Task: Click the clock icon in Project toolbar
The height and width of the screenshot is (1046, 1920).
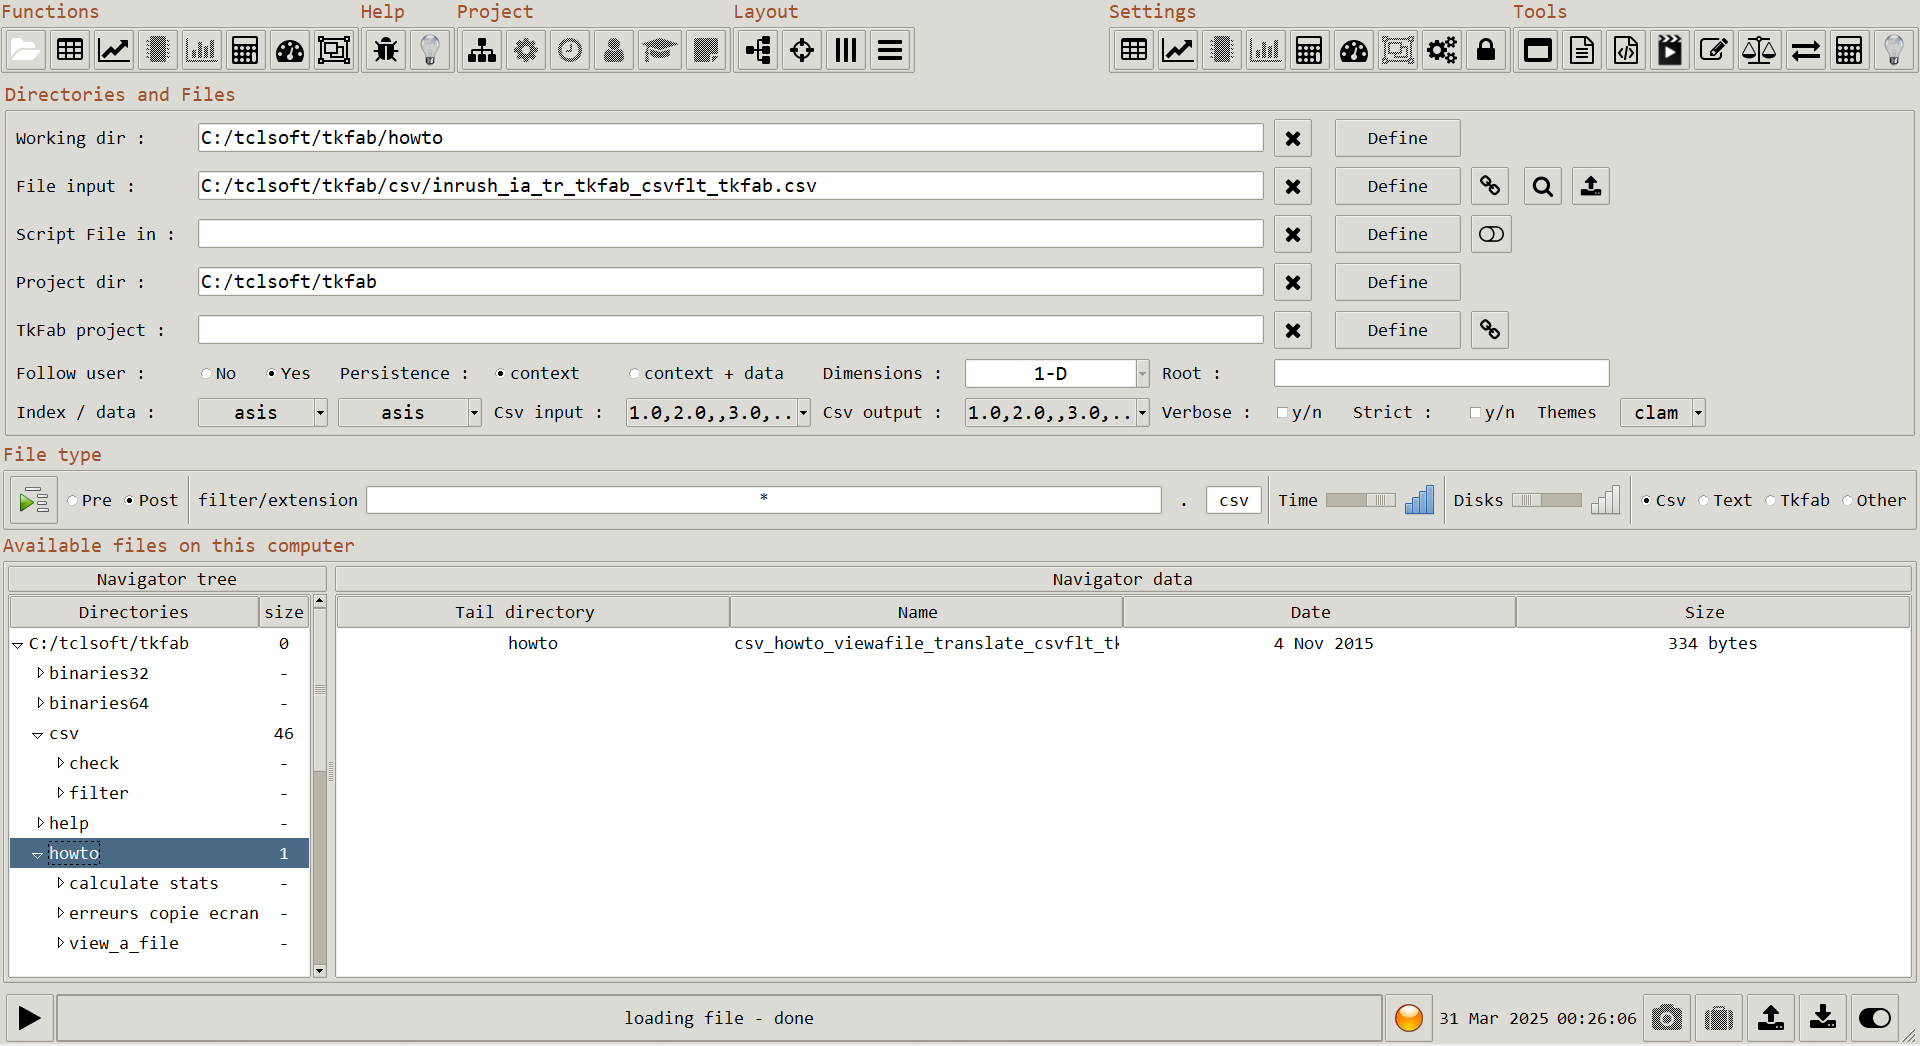Action: click(570, 50)
